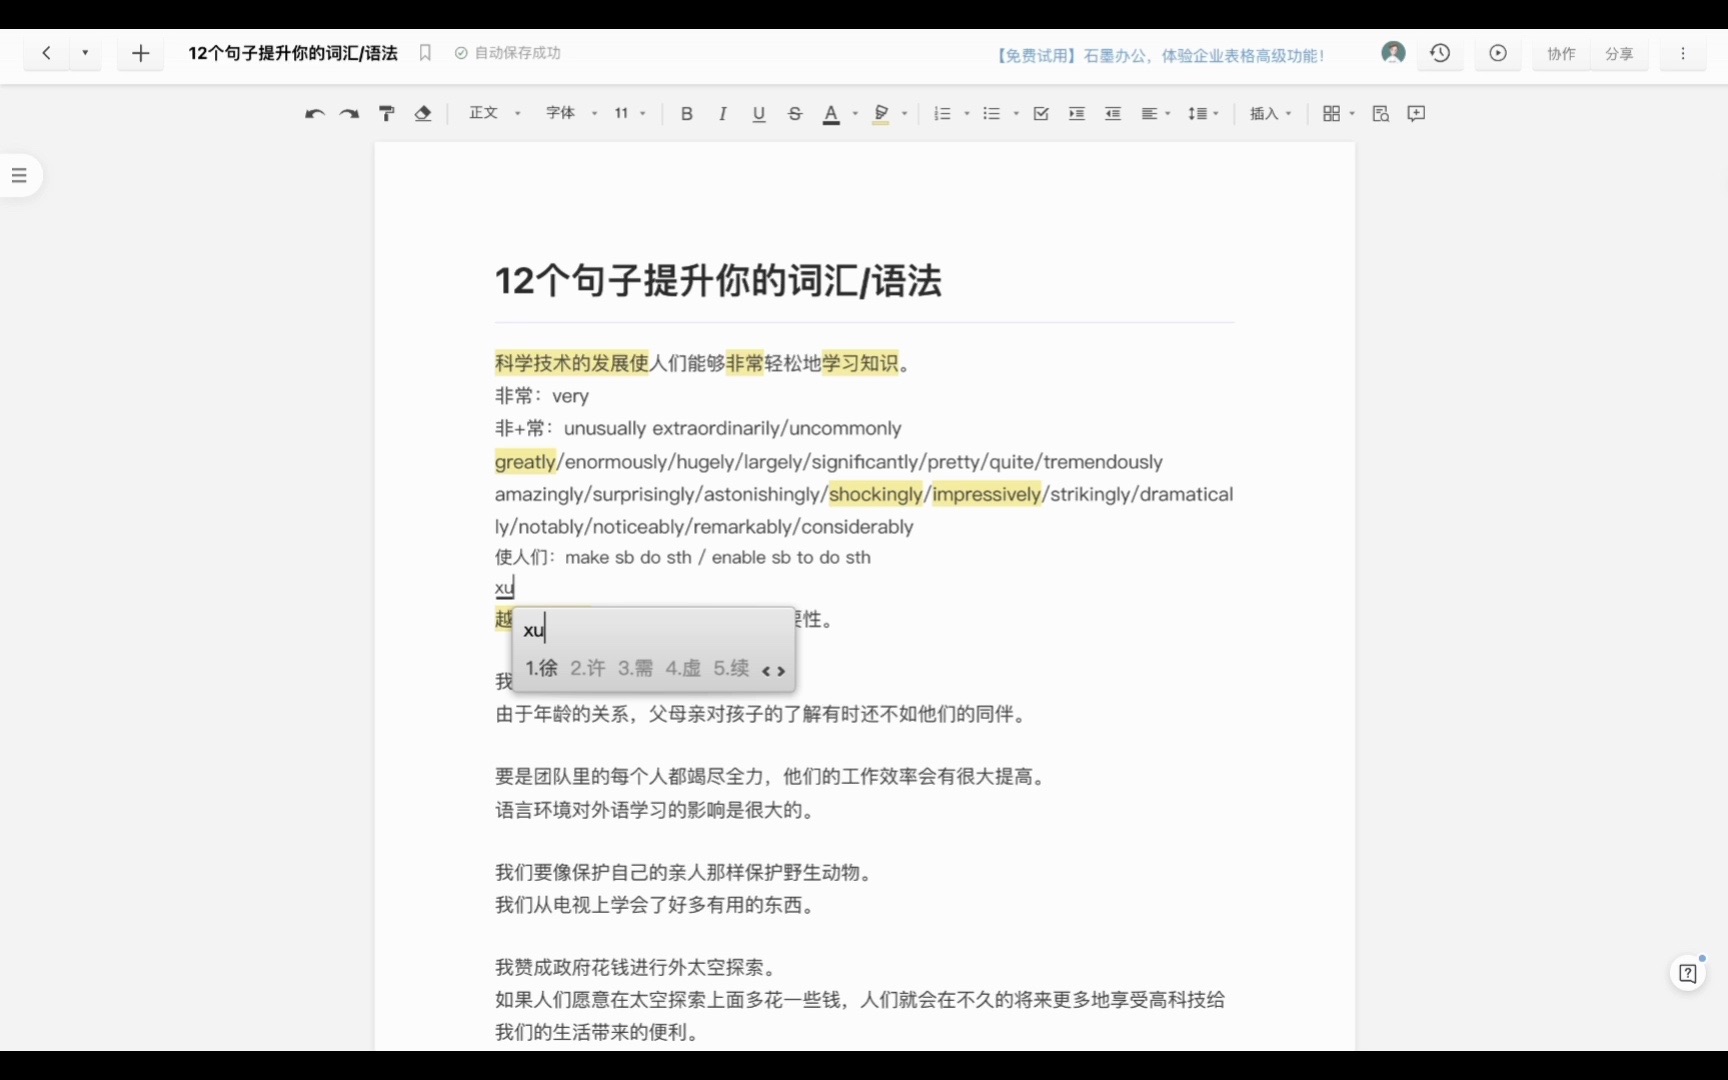Choose IME candidate 5.续
Image resolution: width=1728 pixels, height=1080 pixels.
(731, 668)
